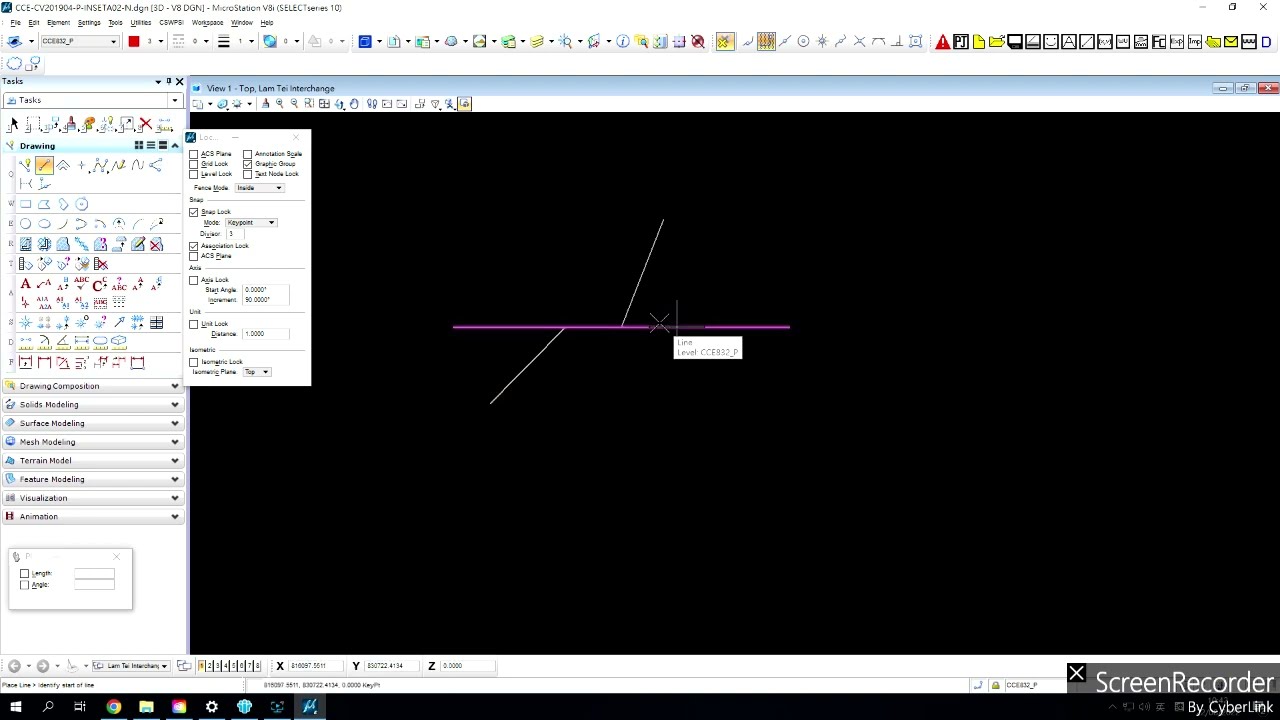Open Chrome from the Windows taskbar
The image size is (1280, 720).
(x=114, y=707)
